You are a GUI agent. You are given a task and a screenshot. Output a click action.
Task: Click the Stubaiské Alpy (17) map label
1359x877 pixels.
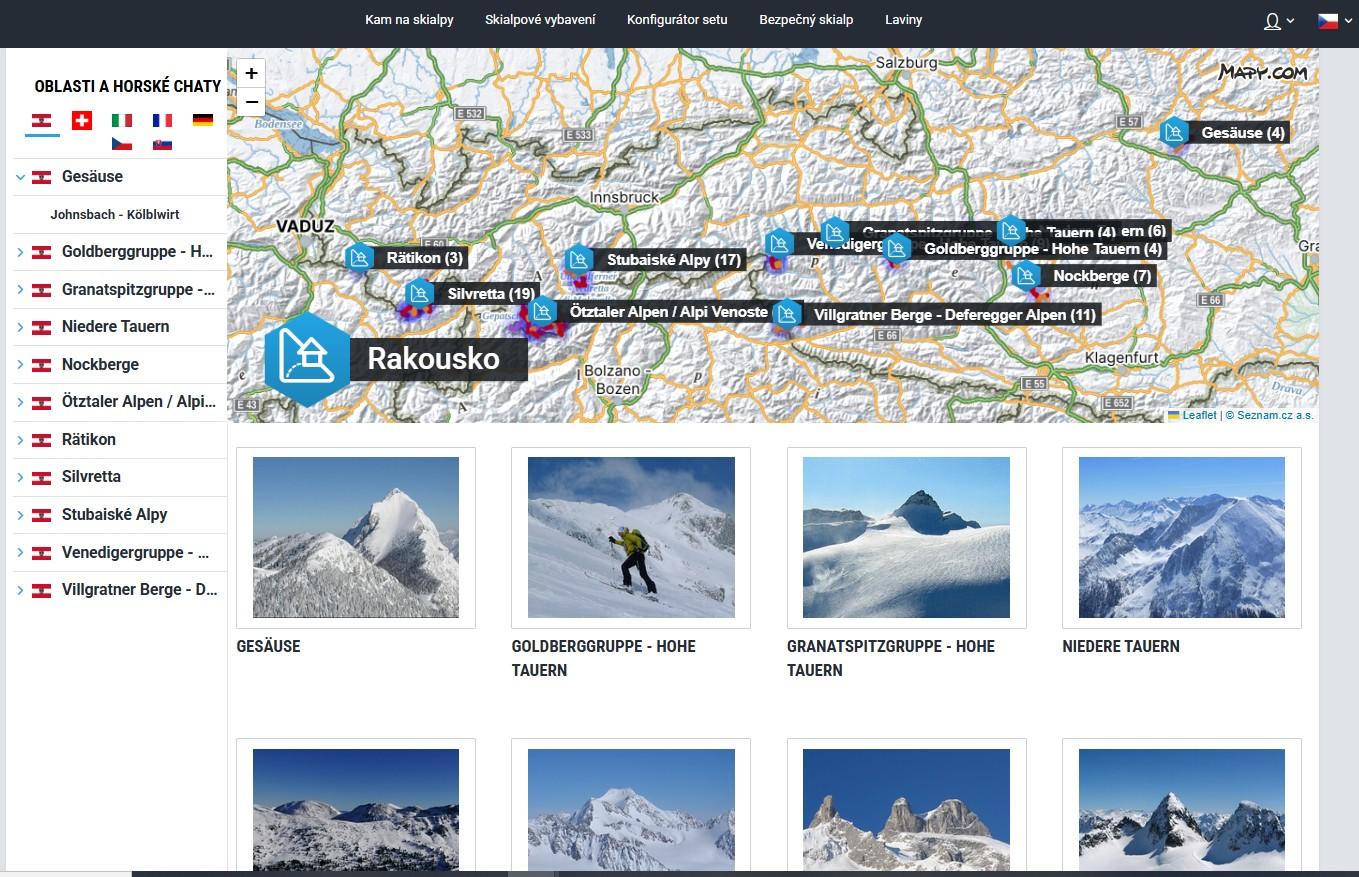[x=673, y=260]
